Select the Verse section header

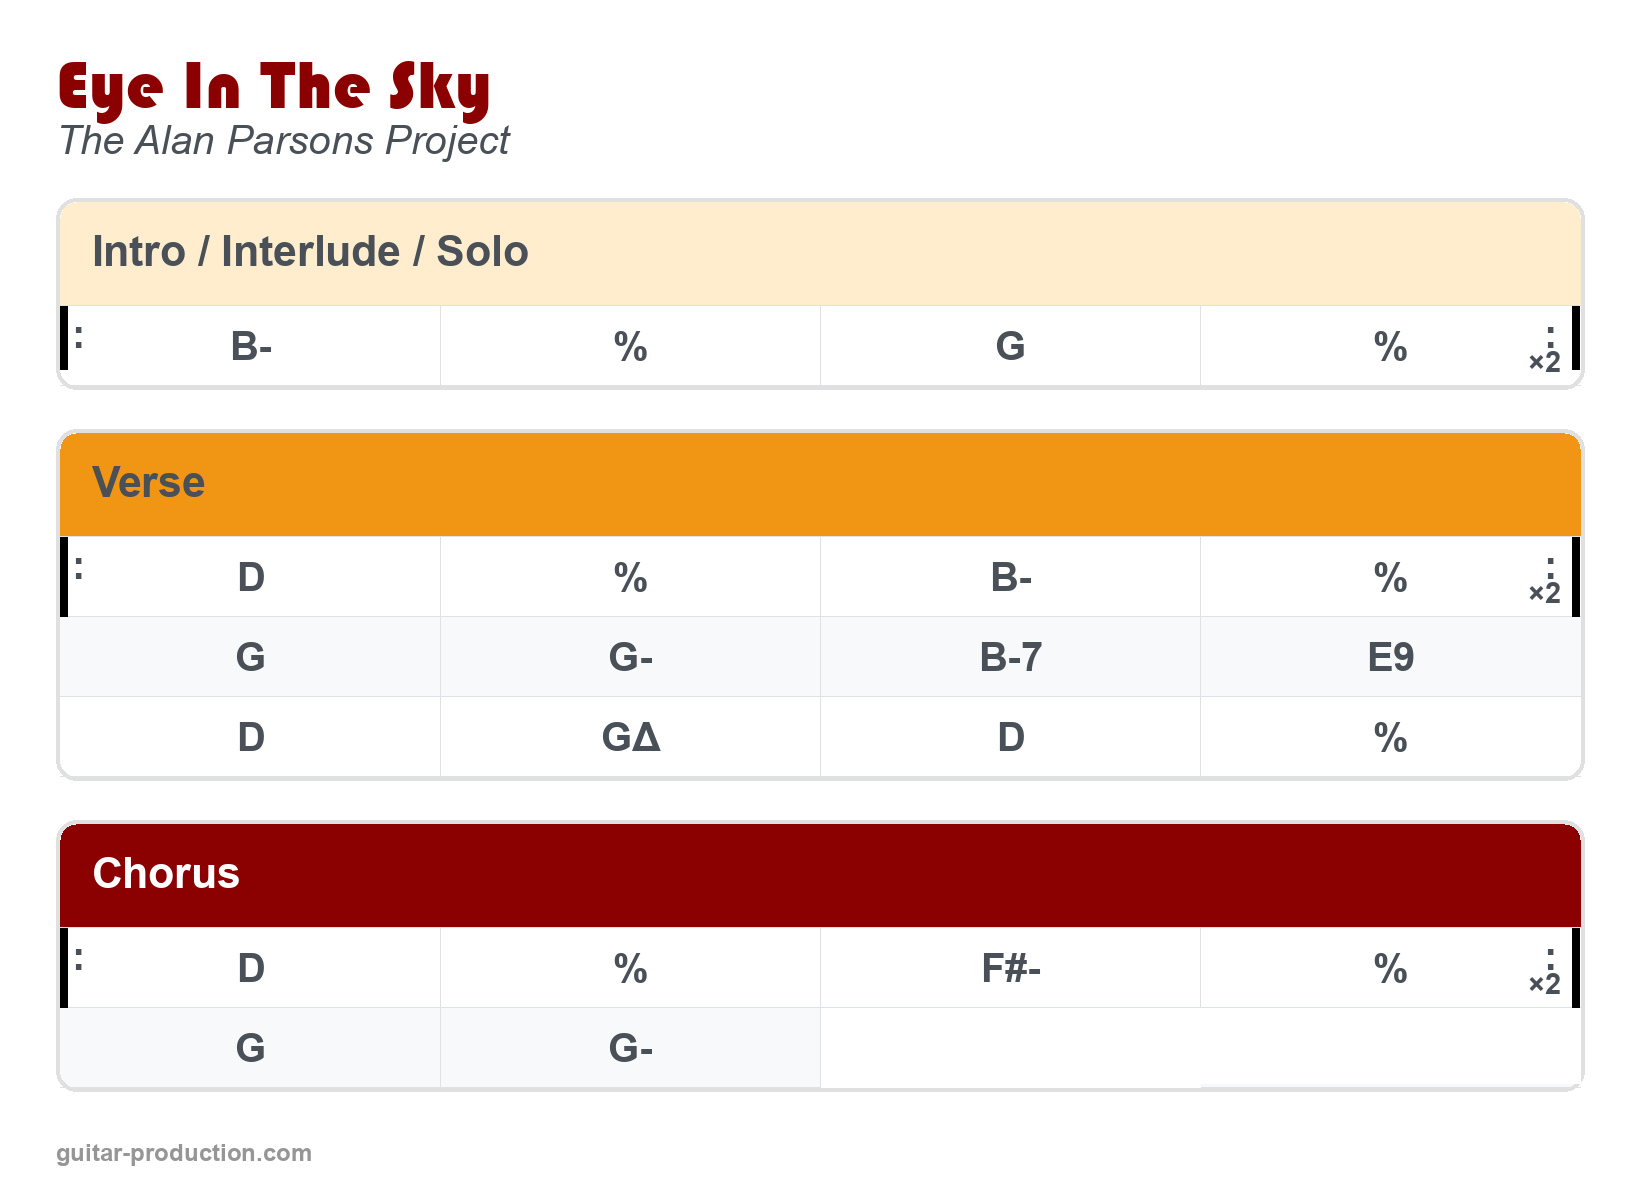149,483
